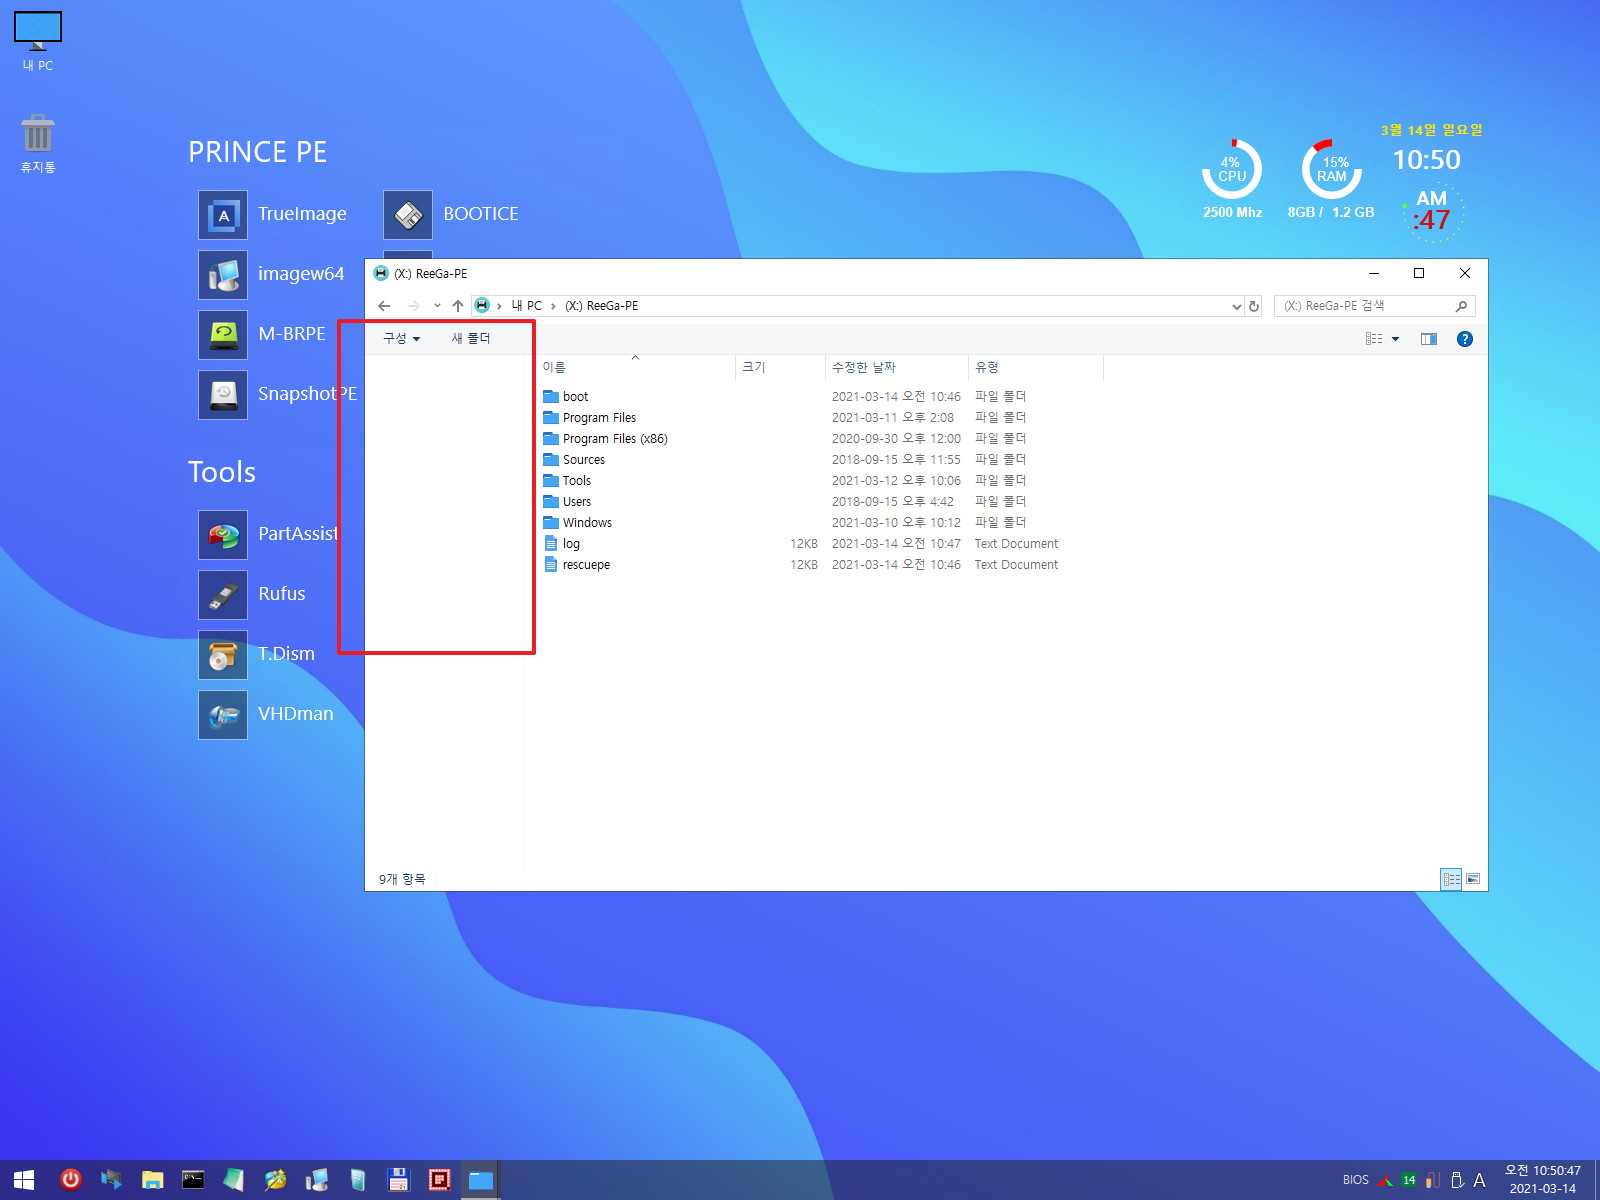
Task: Select the Windows folder
Action: pos(578,523)
